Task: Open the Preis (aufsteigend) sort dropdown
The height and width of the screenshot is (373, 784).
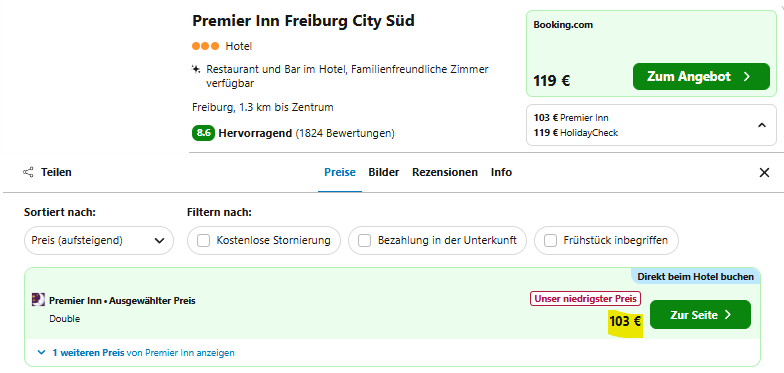Action: tap(99, 240)
